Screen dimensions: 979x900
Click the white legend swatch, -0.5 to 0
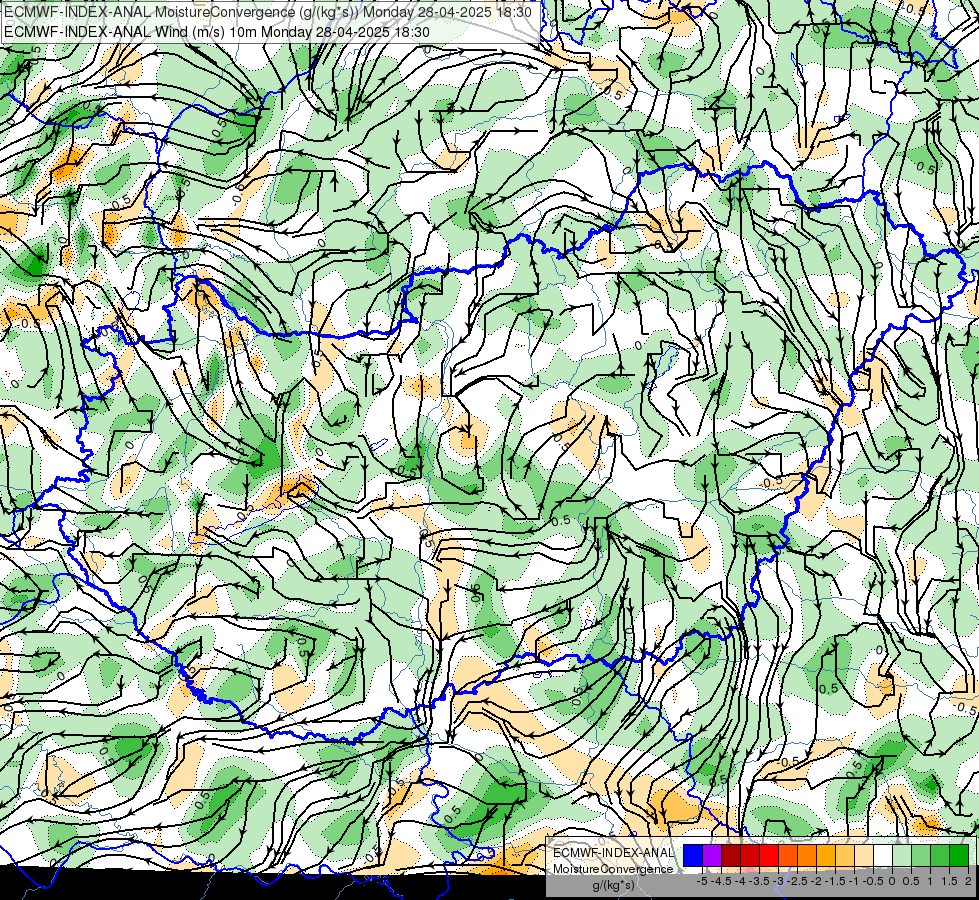(x=883, y=856)
